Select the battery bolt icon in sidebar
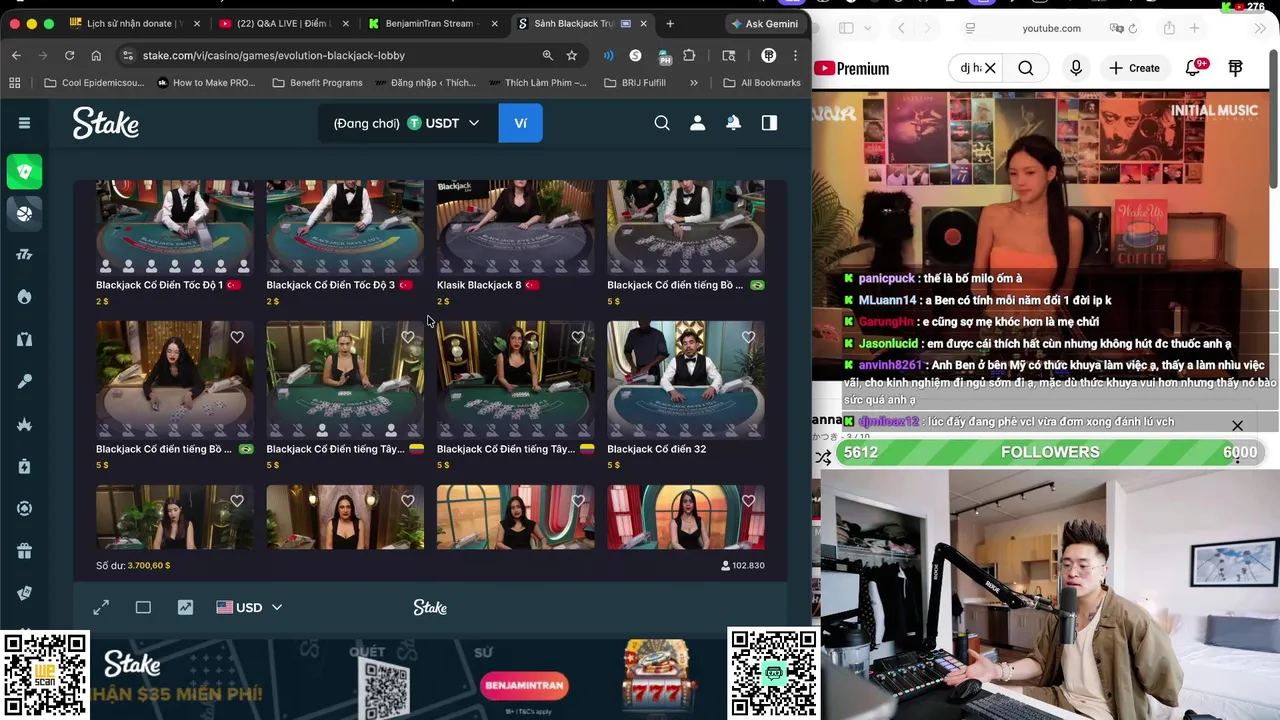 [x=25, y=466]
